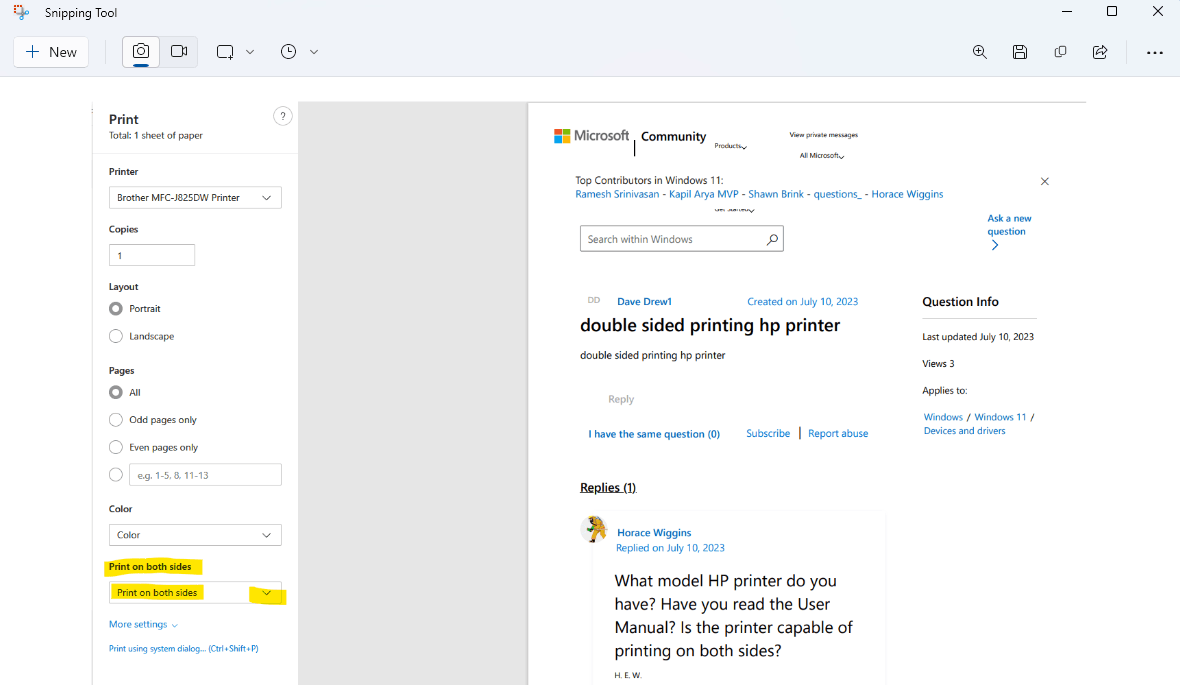This screenshot has height=689, width=1180.
Task: Click the question title double sided printing
Action: click(710, 326)
